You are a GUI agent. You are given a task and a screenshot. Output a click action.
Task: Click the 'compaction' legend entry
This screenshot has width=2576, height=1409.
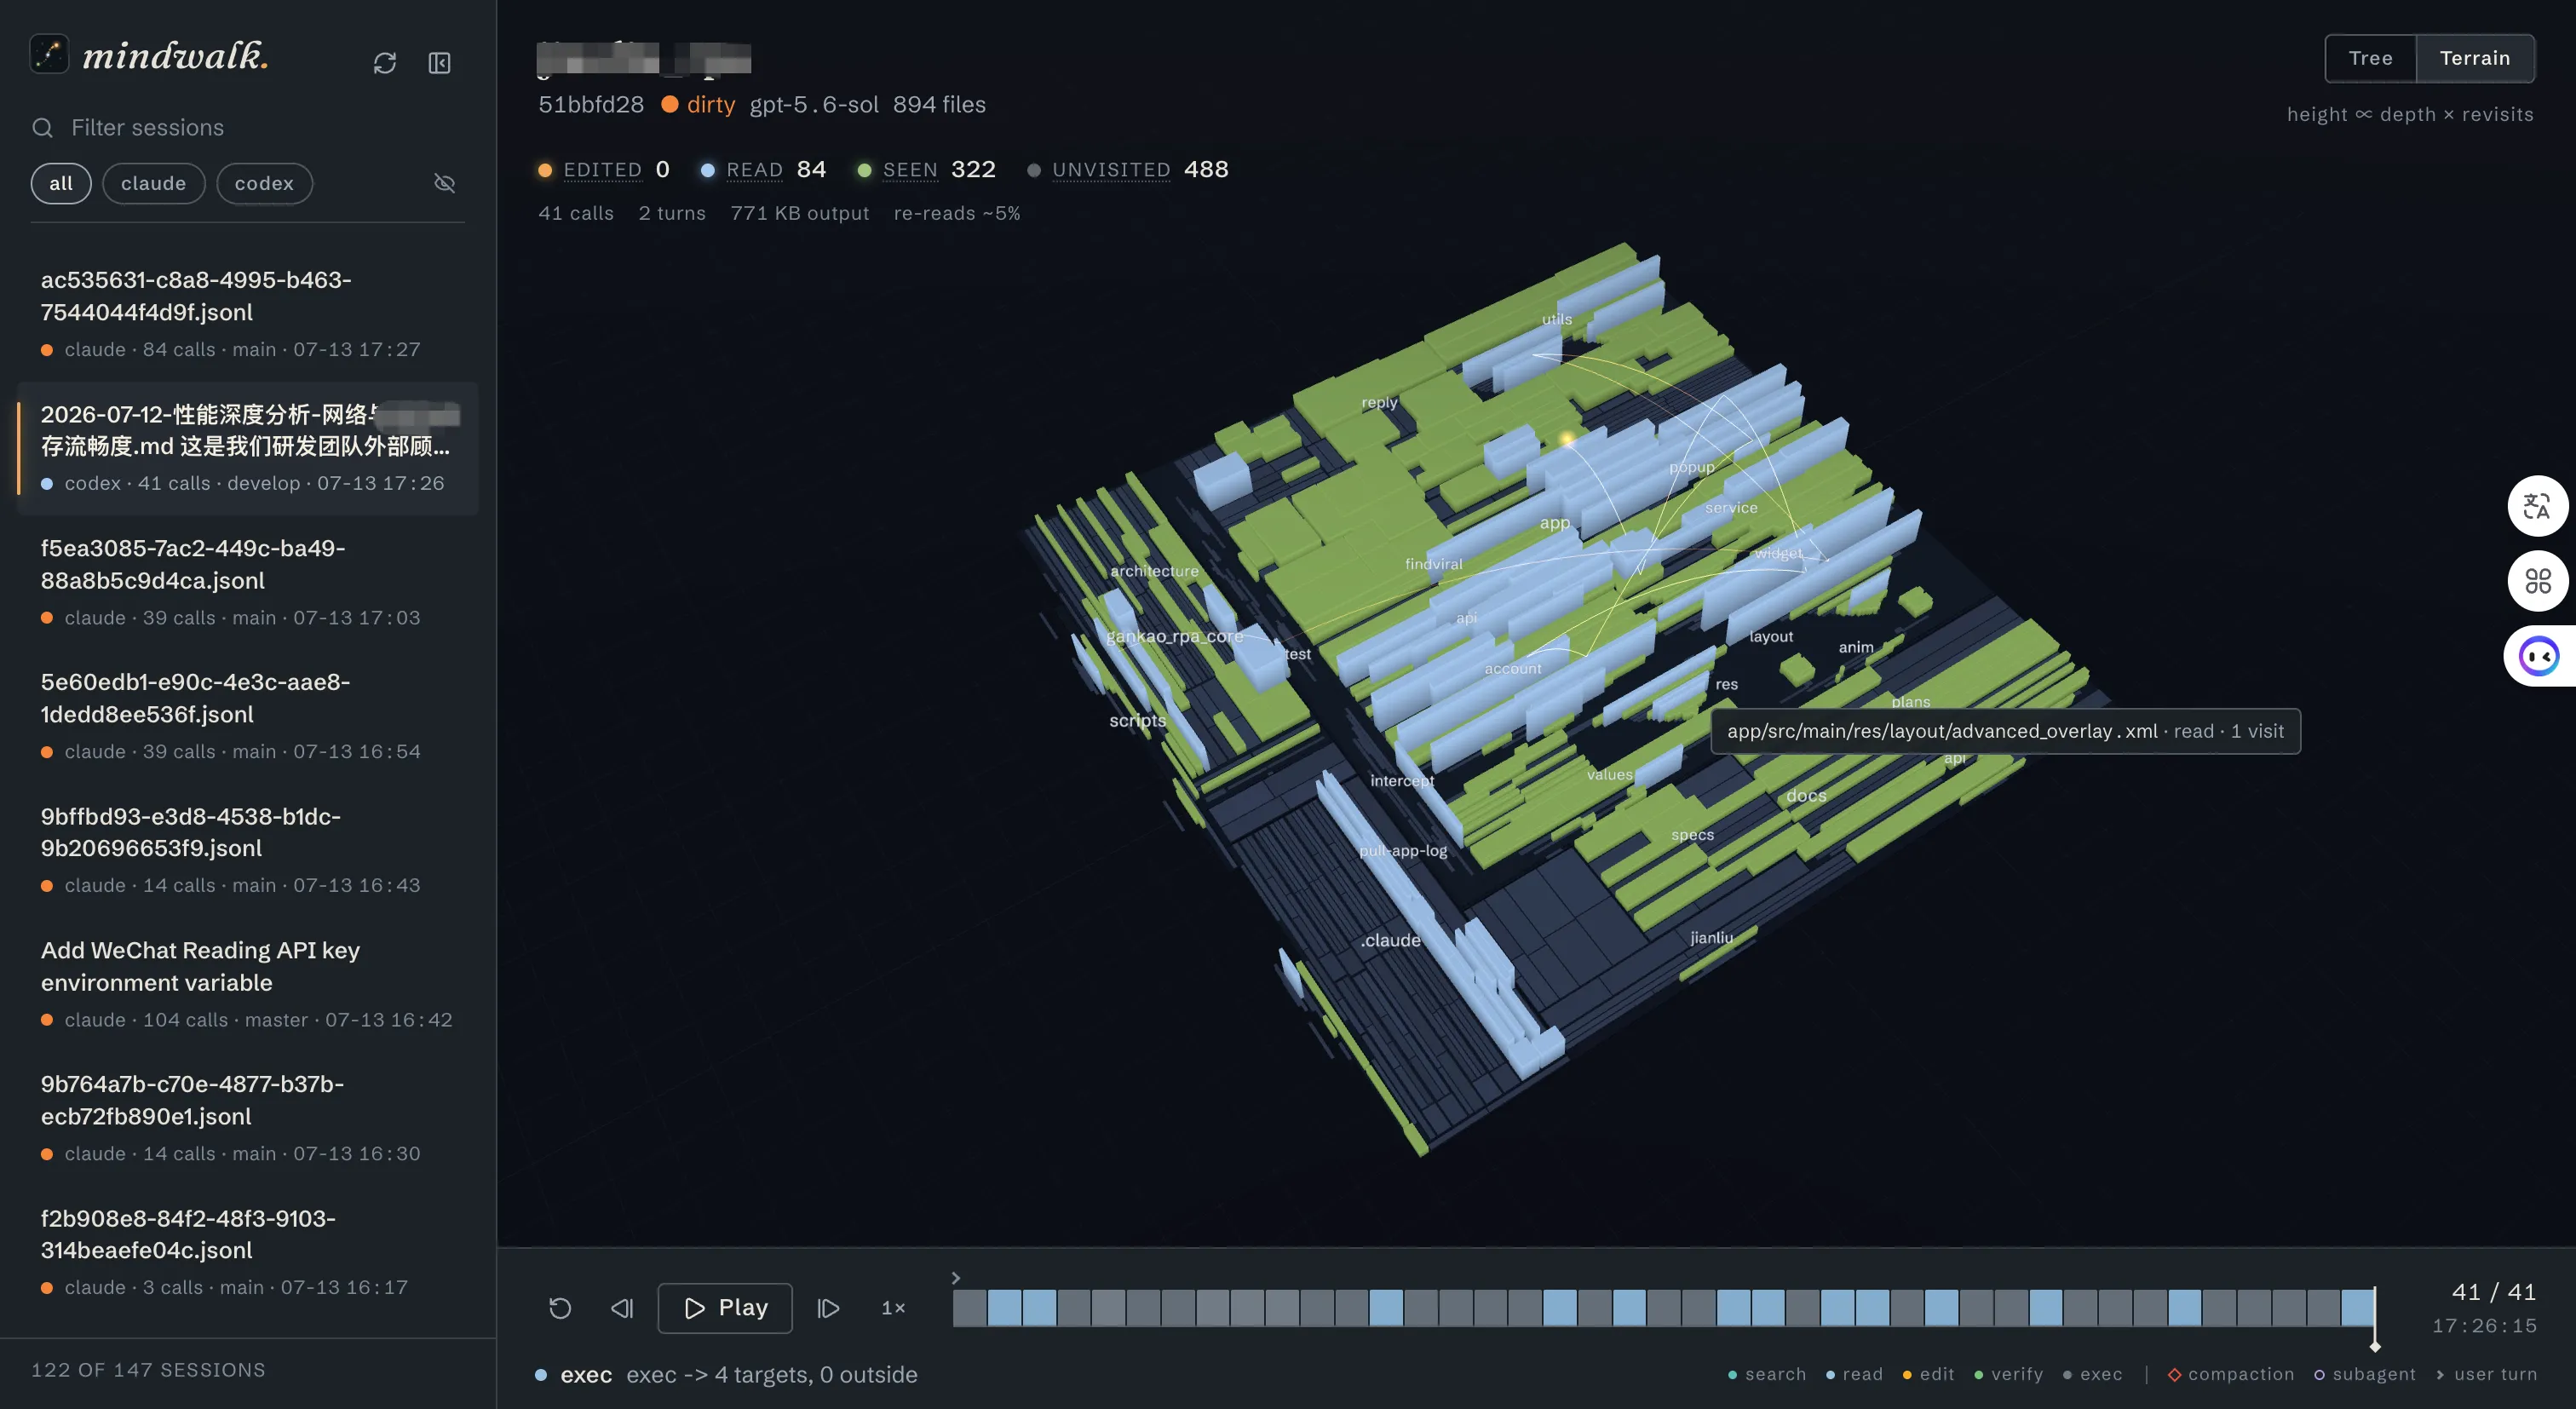point(2231,1374)
